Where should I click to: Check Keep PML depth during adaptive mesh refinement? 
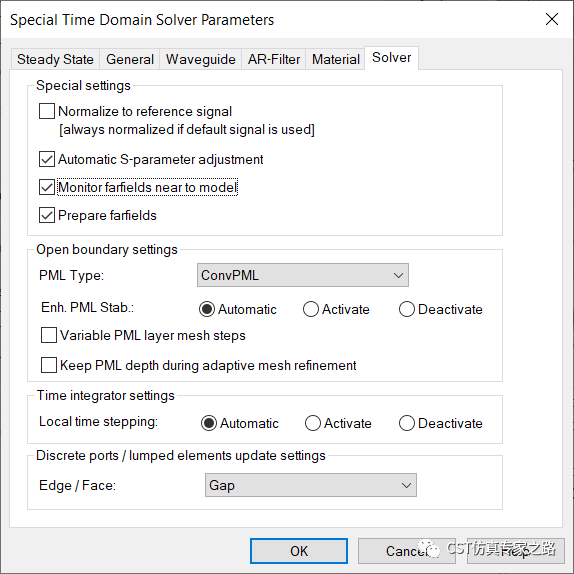[49, 365]
